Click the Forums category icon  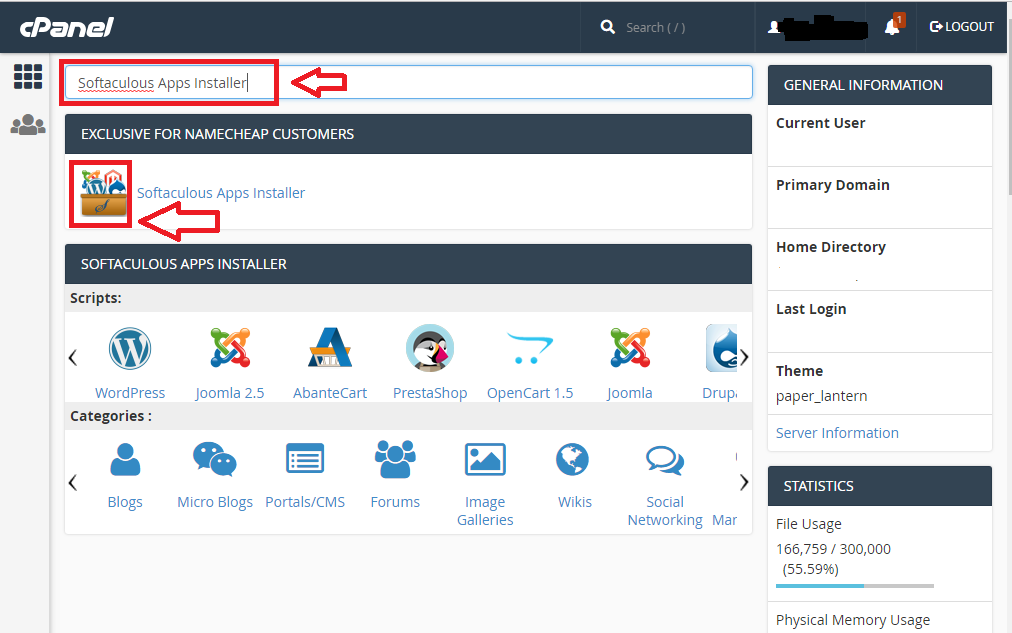[x=394, y=458]
